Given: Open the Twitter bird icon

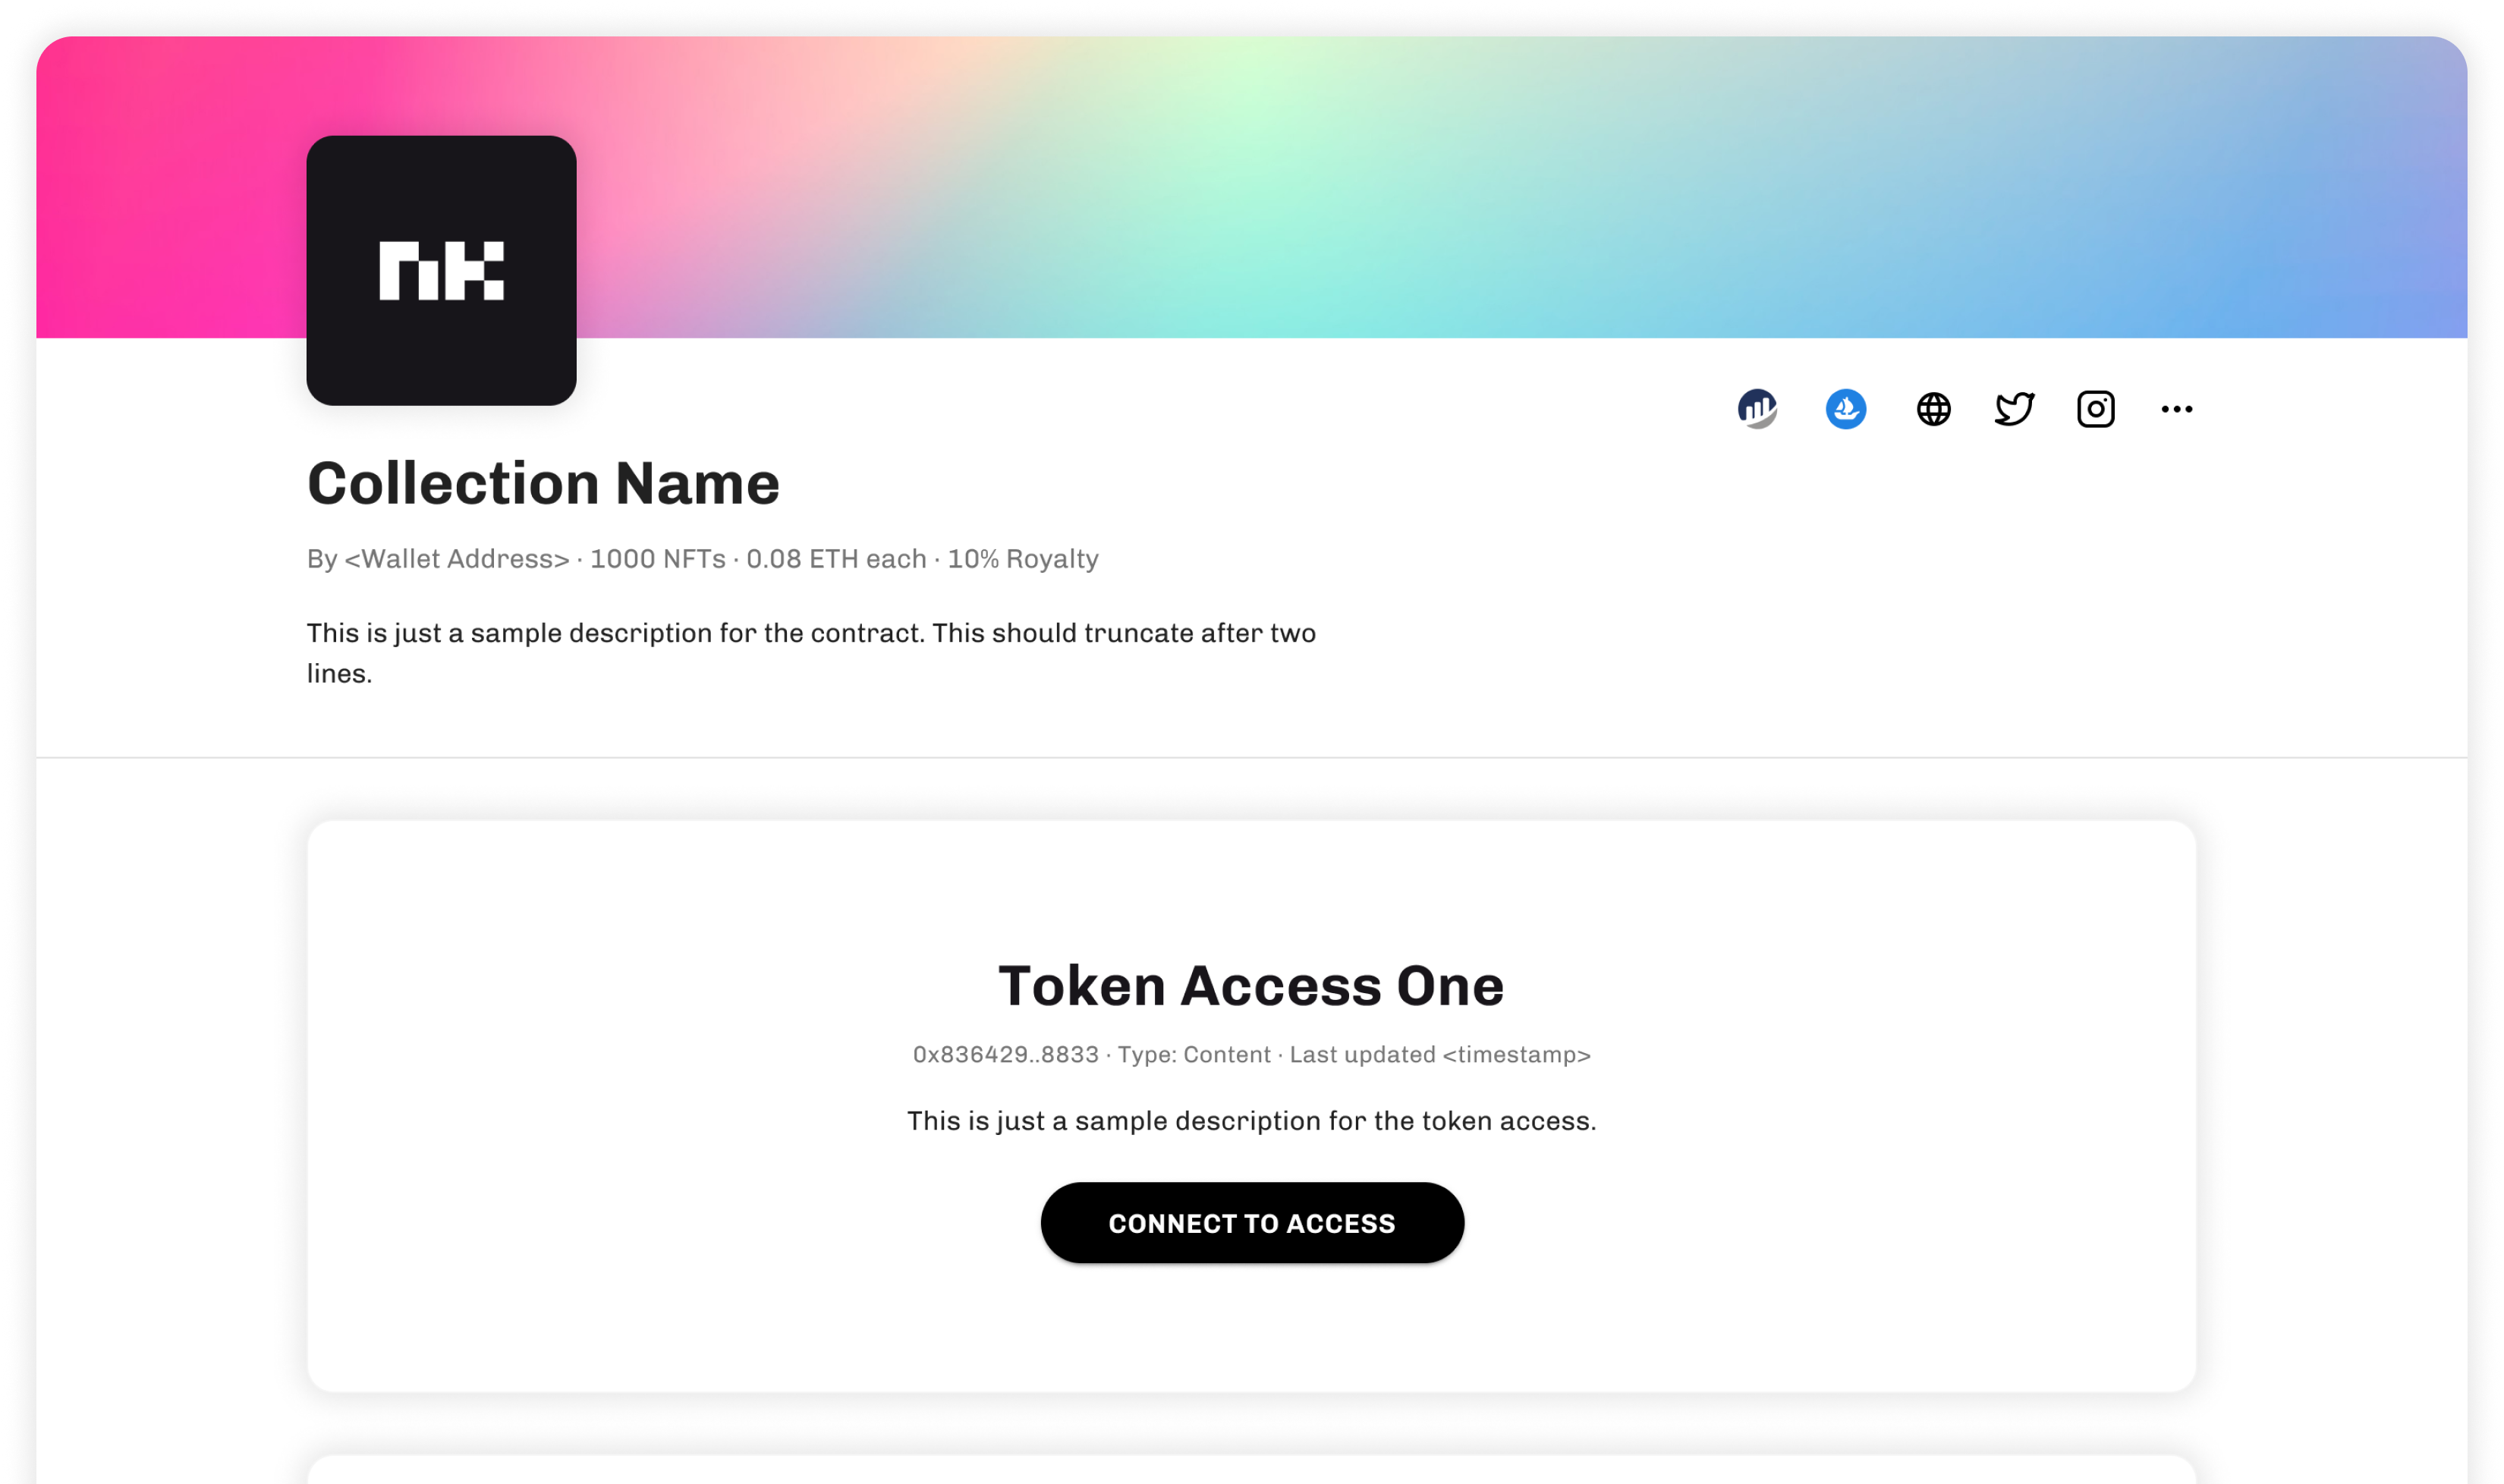Looking at the screenshot, I should click(x=2014, y=409).
